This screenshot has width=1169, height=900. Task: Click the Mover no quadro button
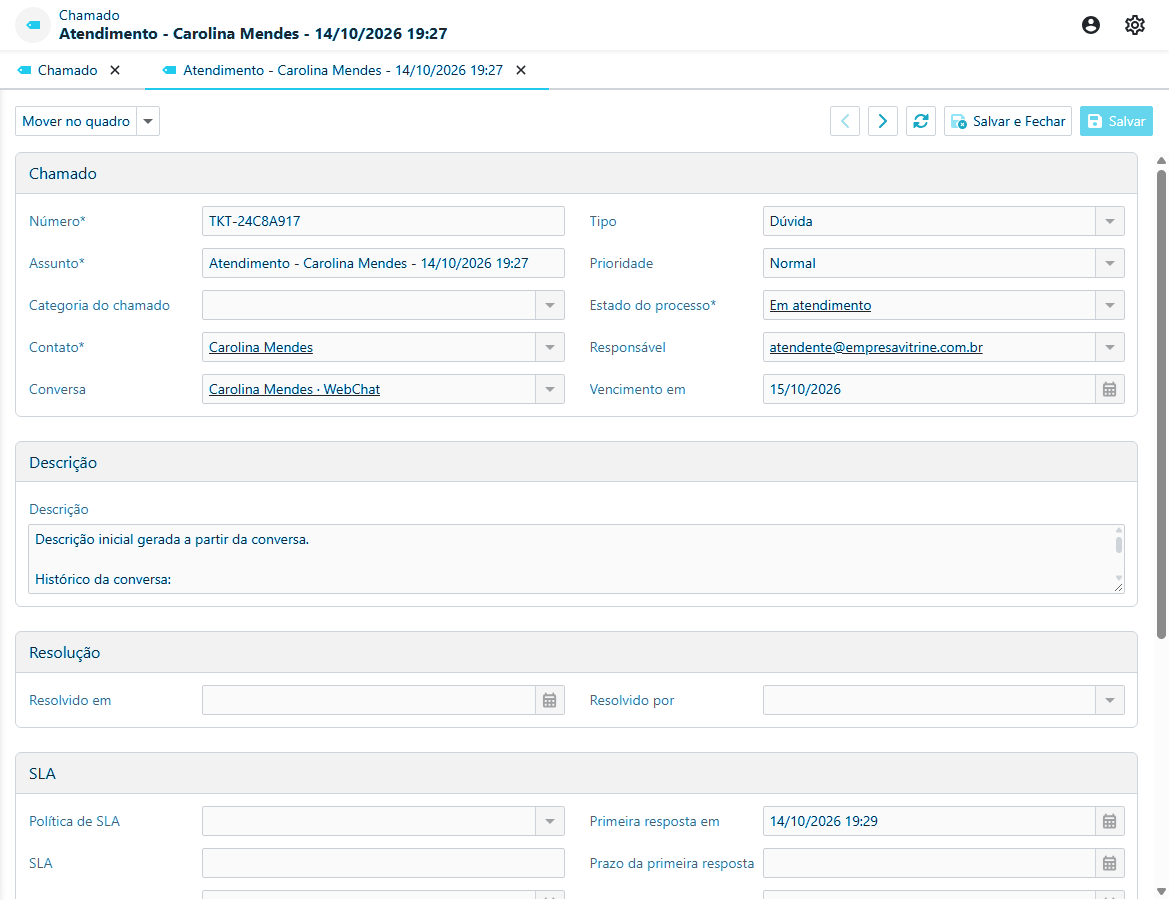tap(75, 121)
